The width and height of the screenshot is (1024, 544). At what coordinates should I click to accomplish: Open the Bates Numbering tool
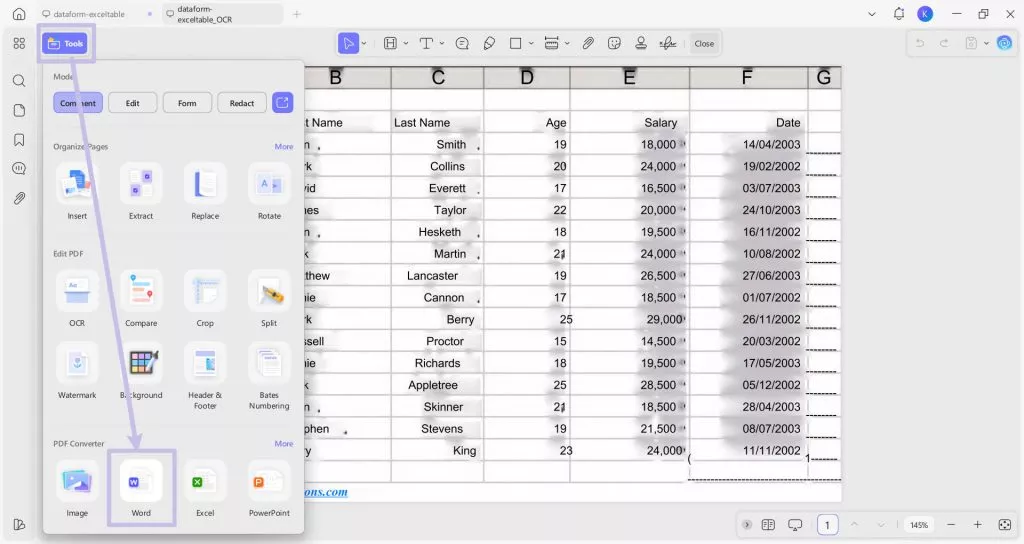pos(269,376)
